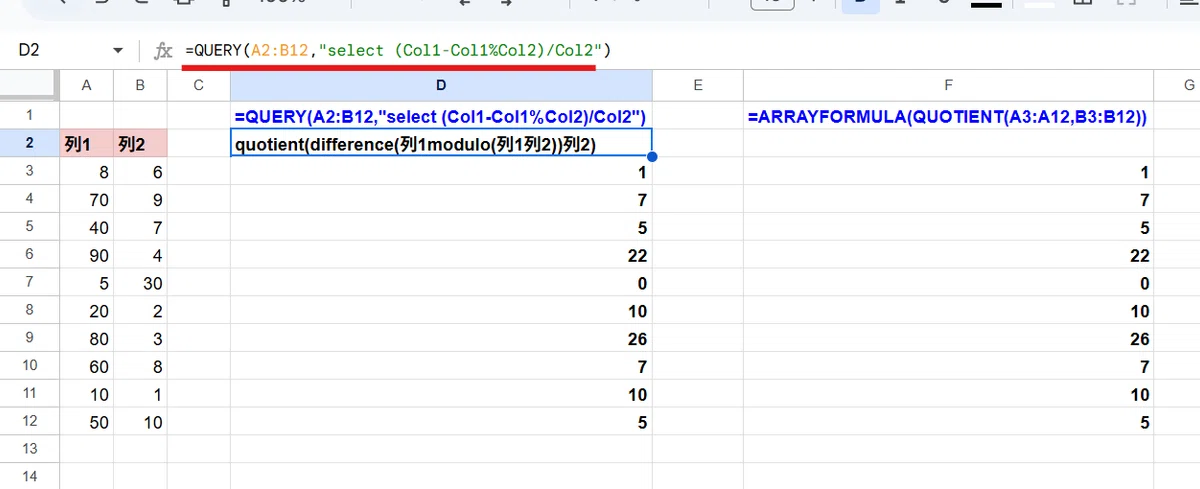The image size is (1200, 489).
Task: Select cell A12 containing 50
Action: tap(86, 422)
